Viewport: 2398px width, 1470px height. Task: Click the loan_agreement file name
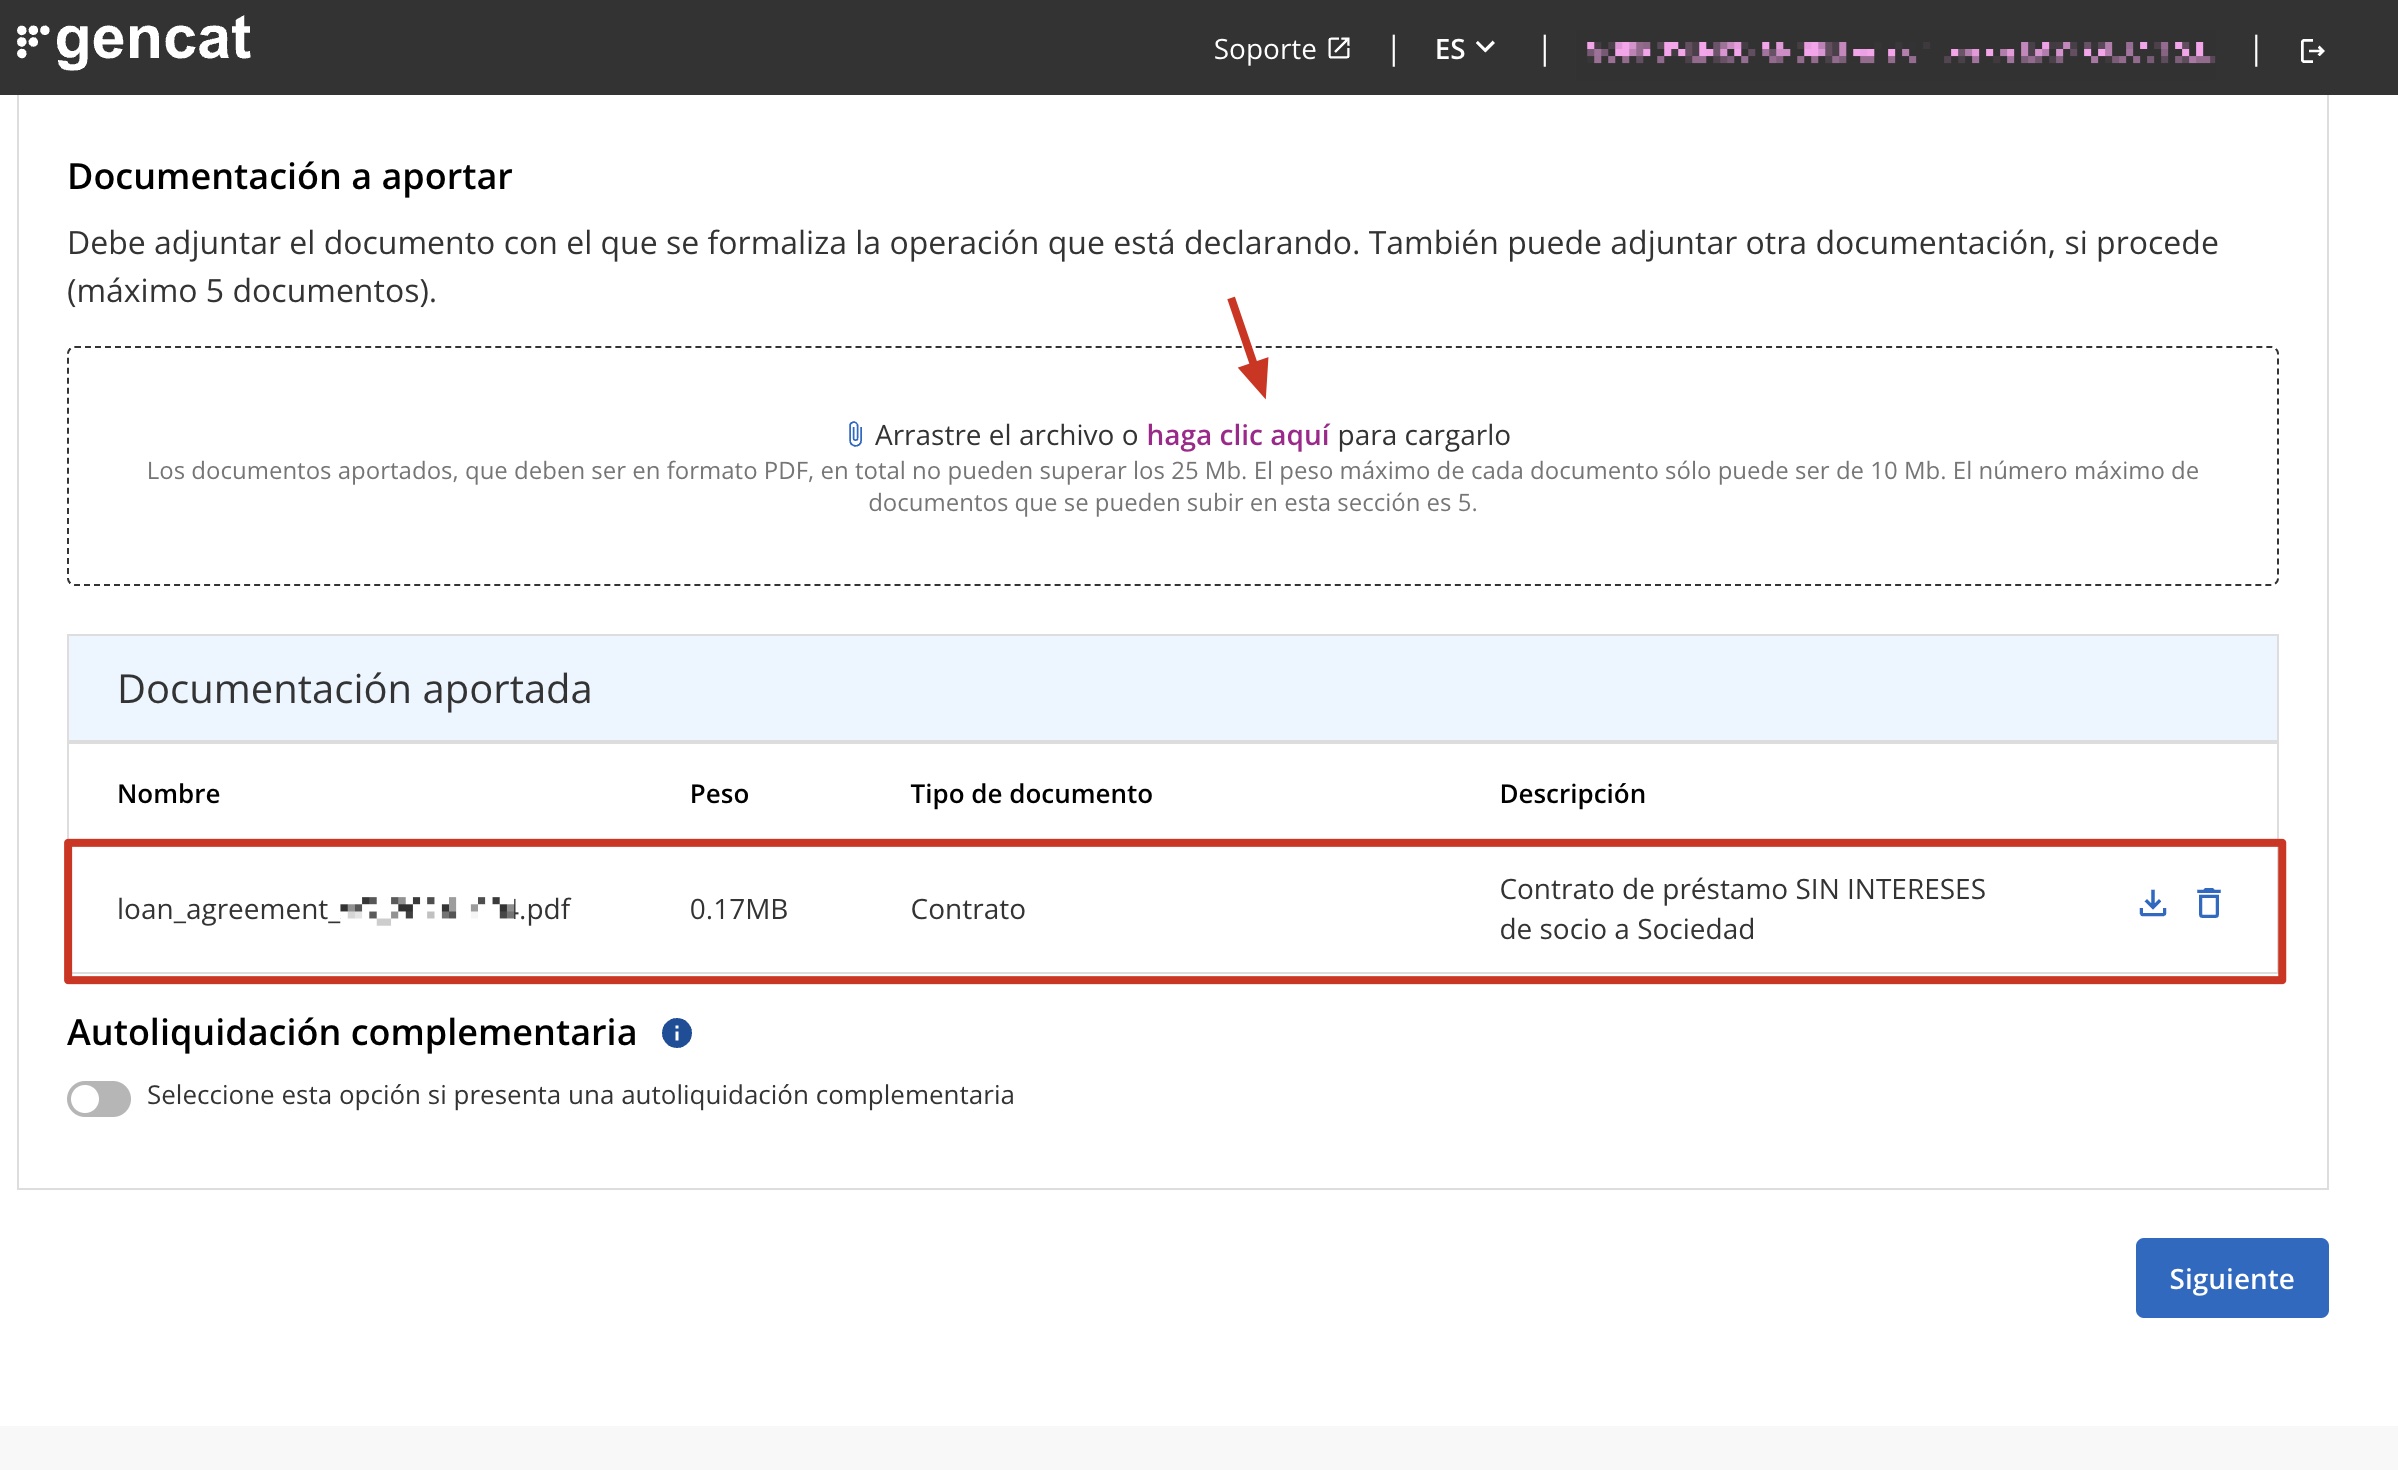click(x=343, y=909)
